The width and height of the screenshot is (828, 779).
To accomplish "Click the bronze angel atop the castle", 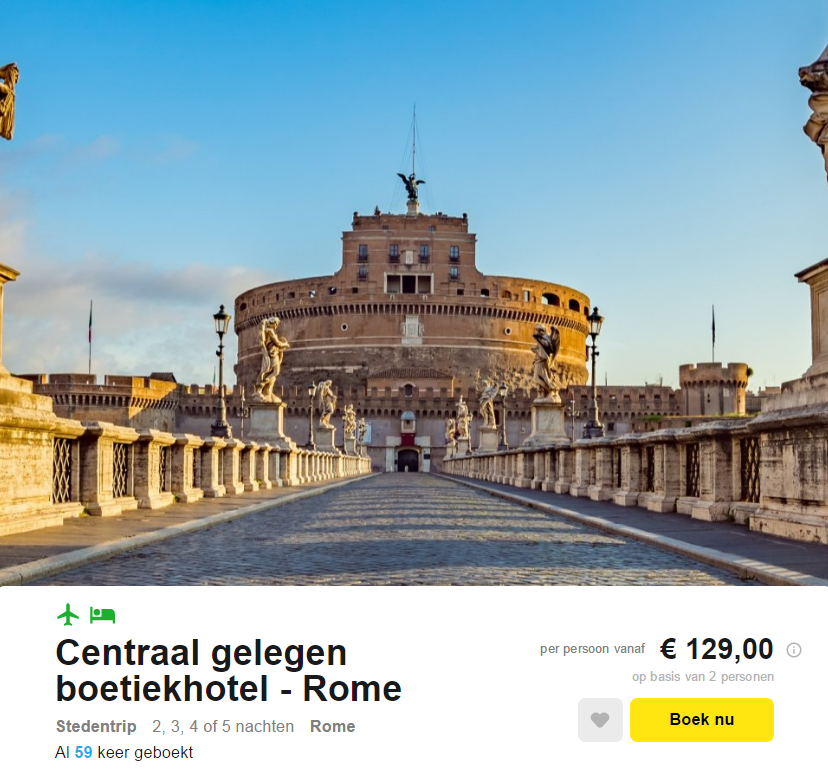I will click(411, 186).
